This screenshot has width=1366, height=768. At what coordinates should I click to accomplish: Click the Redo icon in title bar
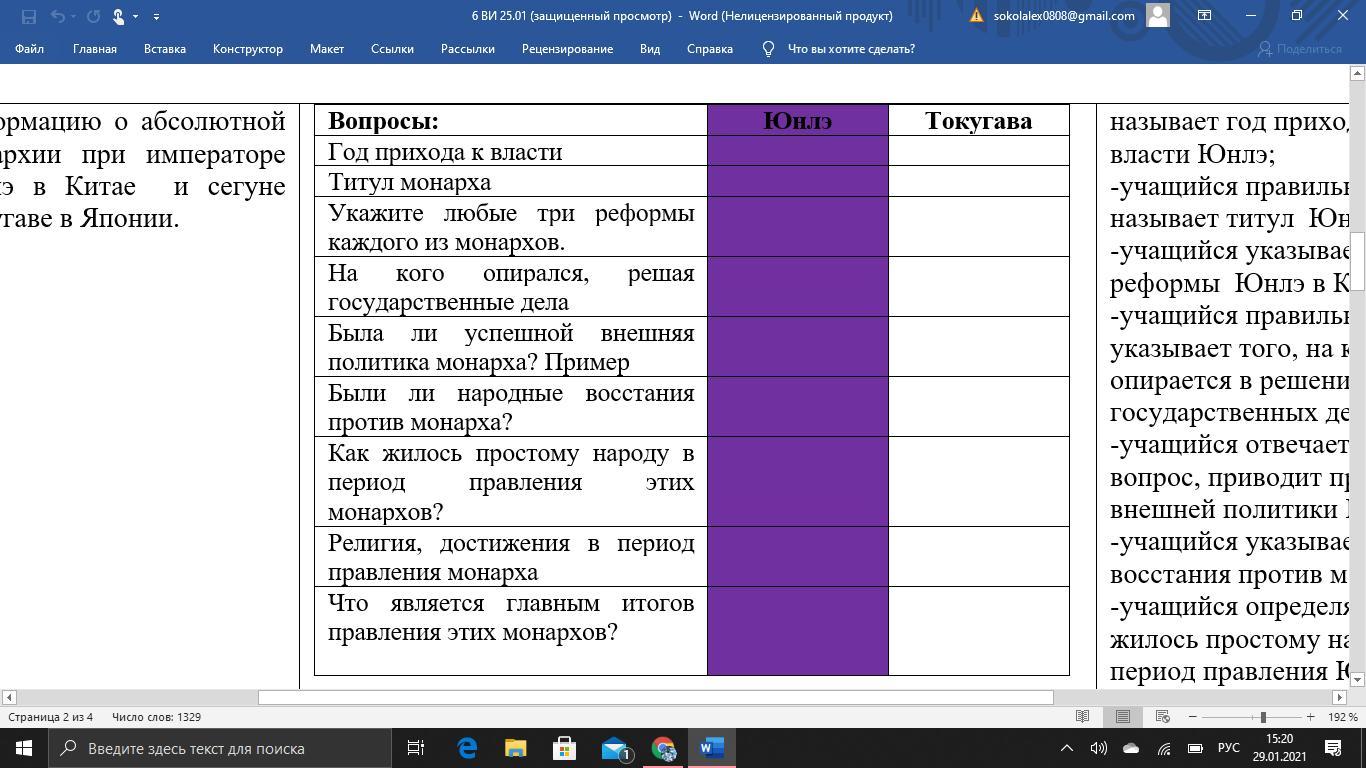tap(93, 16)
